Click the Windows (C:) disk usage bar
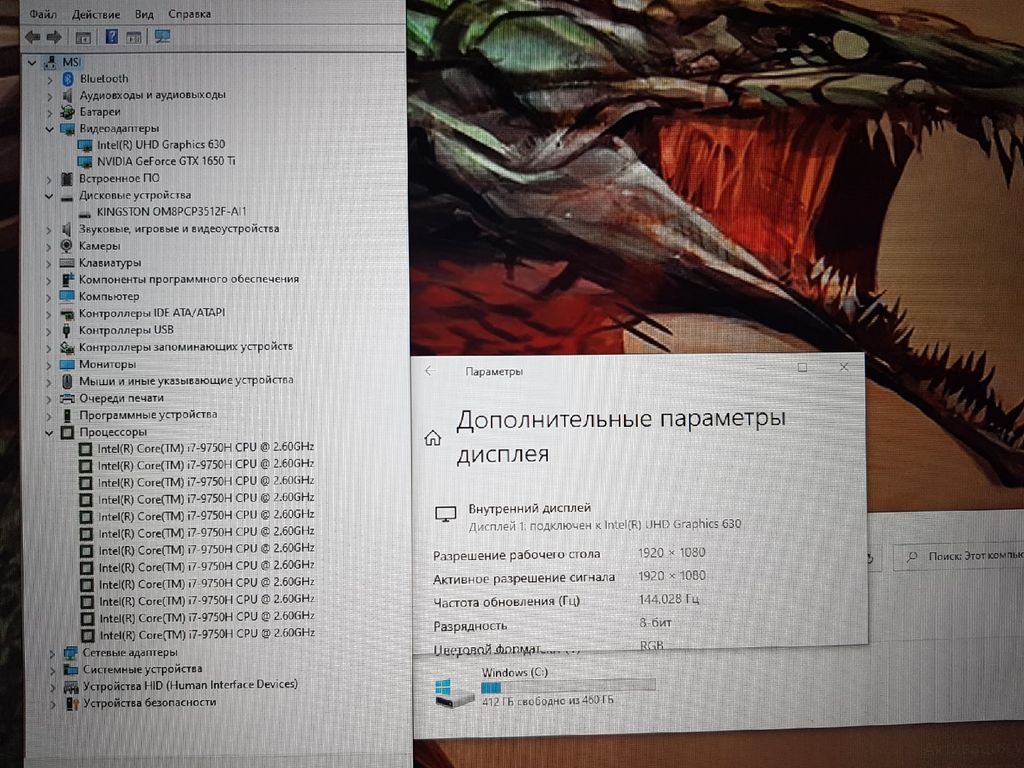Viewport: 1024px width, 768px height. [568, 686]
